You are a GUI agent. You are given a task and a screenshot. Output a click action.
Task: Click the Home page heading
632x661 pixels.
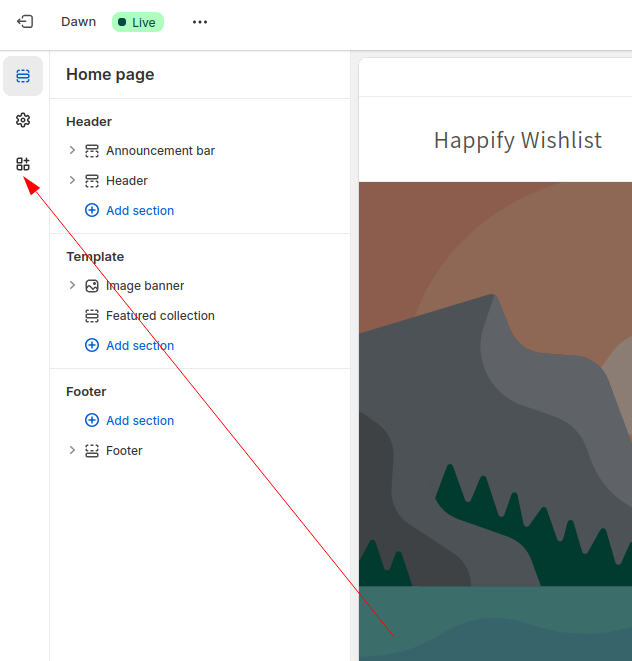pos(110,75)
